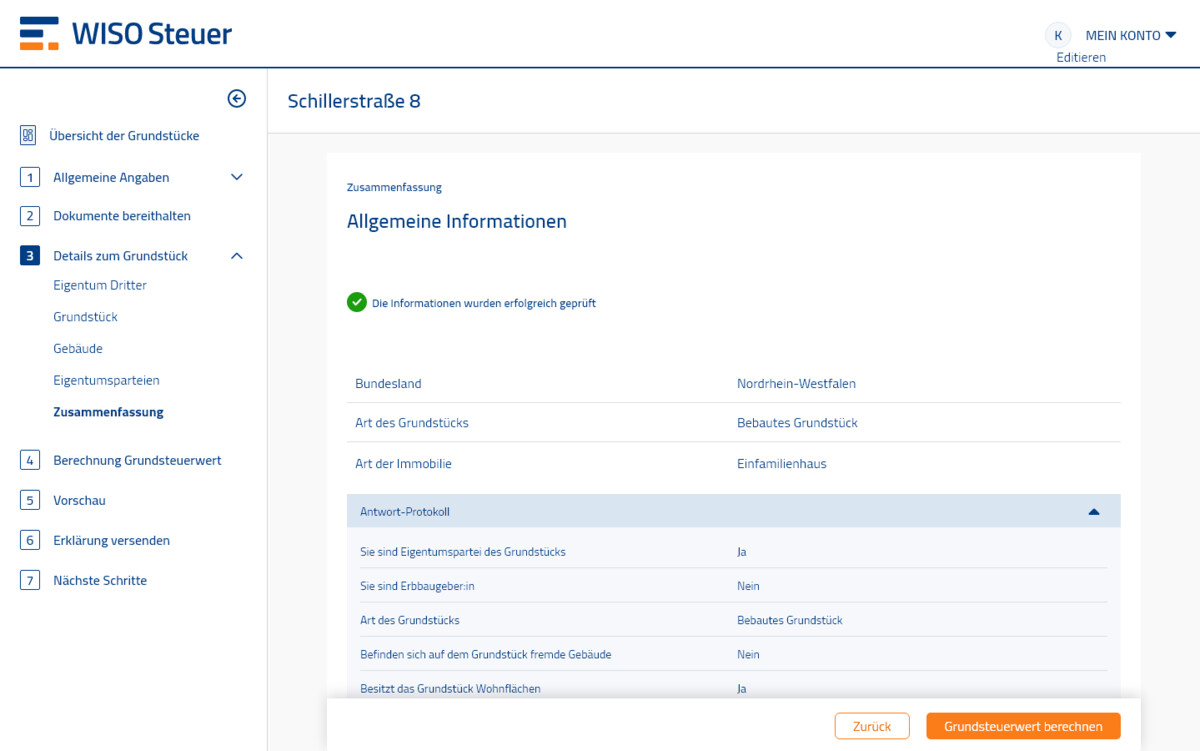Go to Erklärung versenden step
The width and height of the screenshot is (1200, 751).
[111, 540]
